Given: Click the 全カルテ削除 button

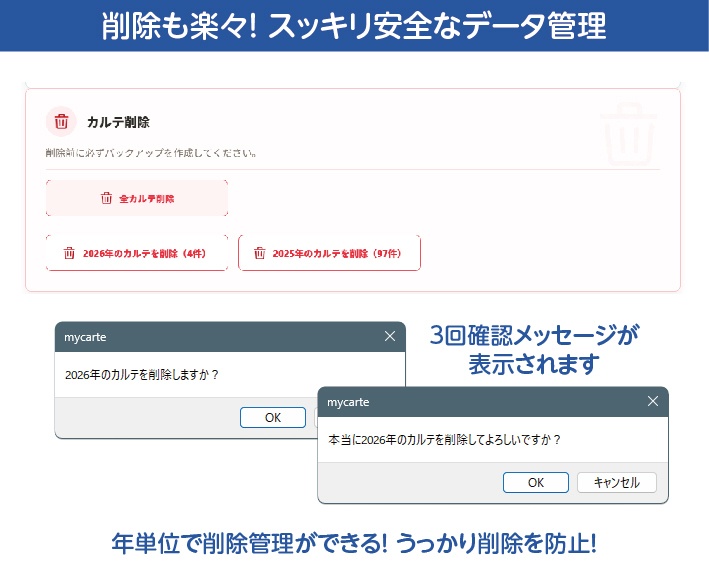Looking at the screenshot, I should coord(137,198).
